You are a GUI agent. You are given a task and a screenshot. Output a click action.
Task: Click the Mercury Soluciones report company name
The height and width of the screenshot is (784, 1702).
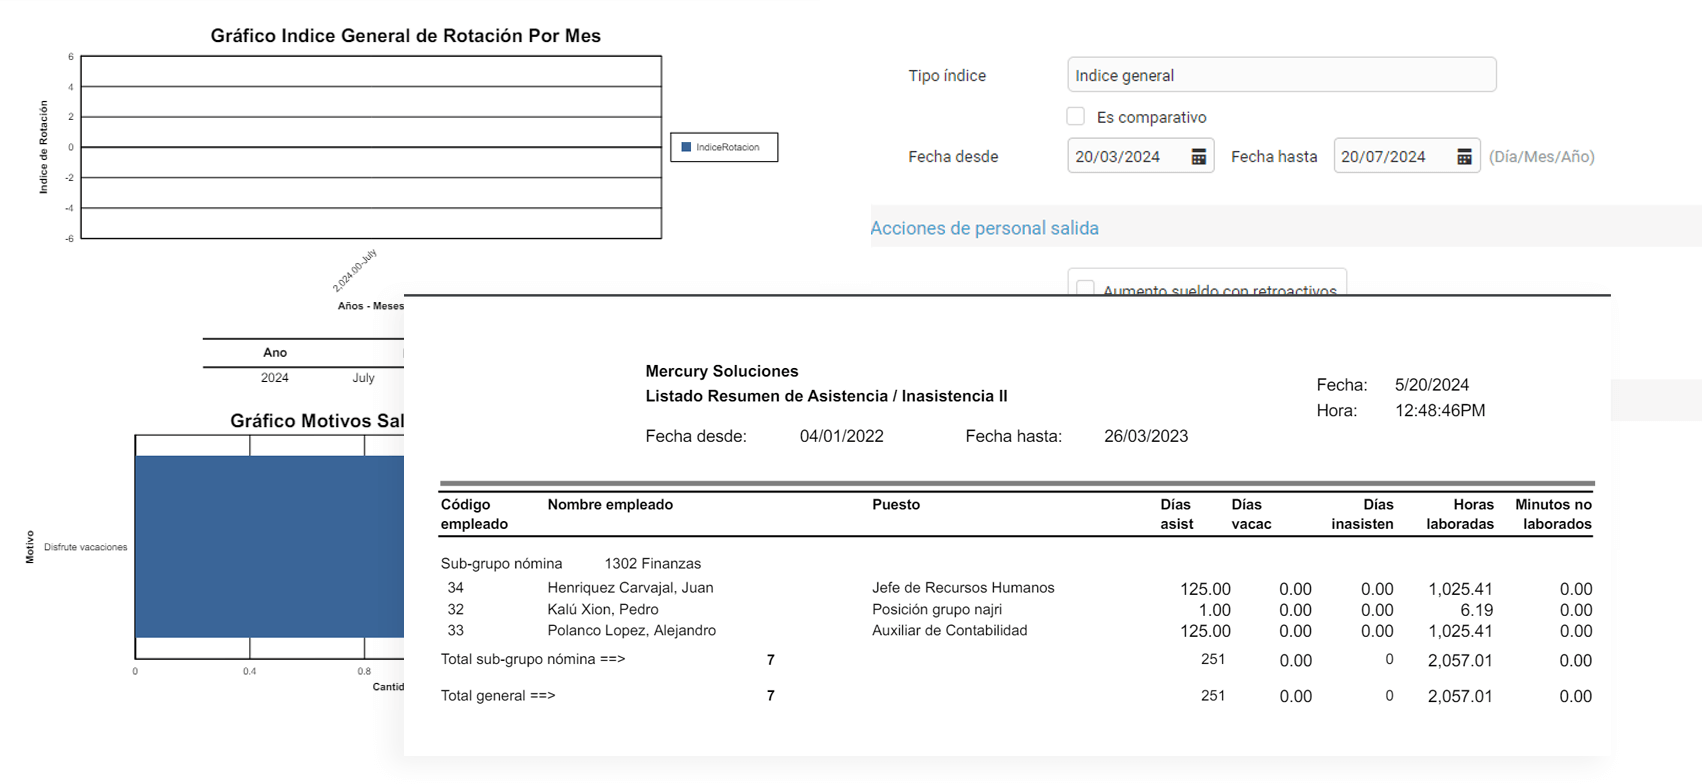tap(722, 371)
